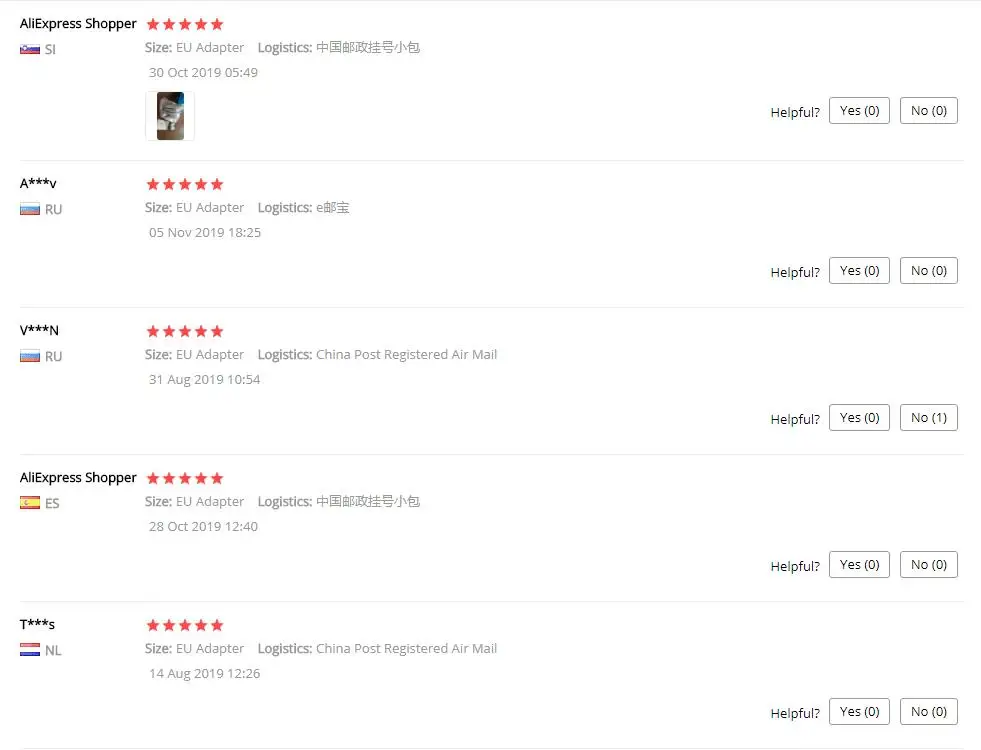Click the five-star rating of A***v's review

[x=185, y=185]
